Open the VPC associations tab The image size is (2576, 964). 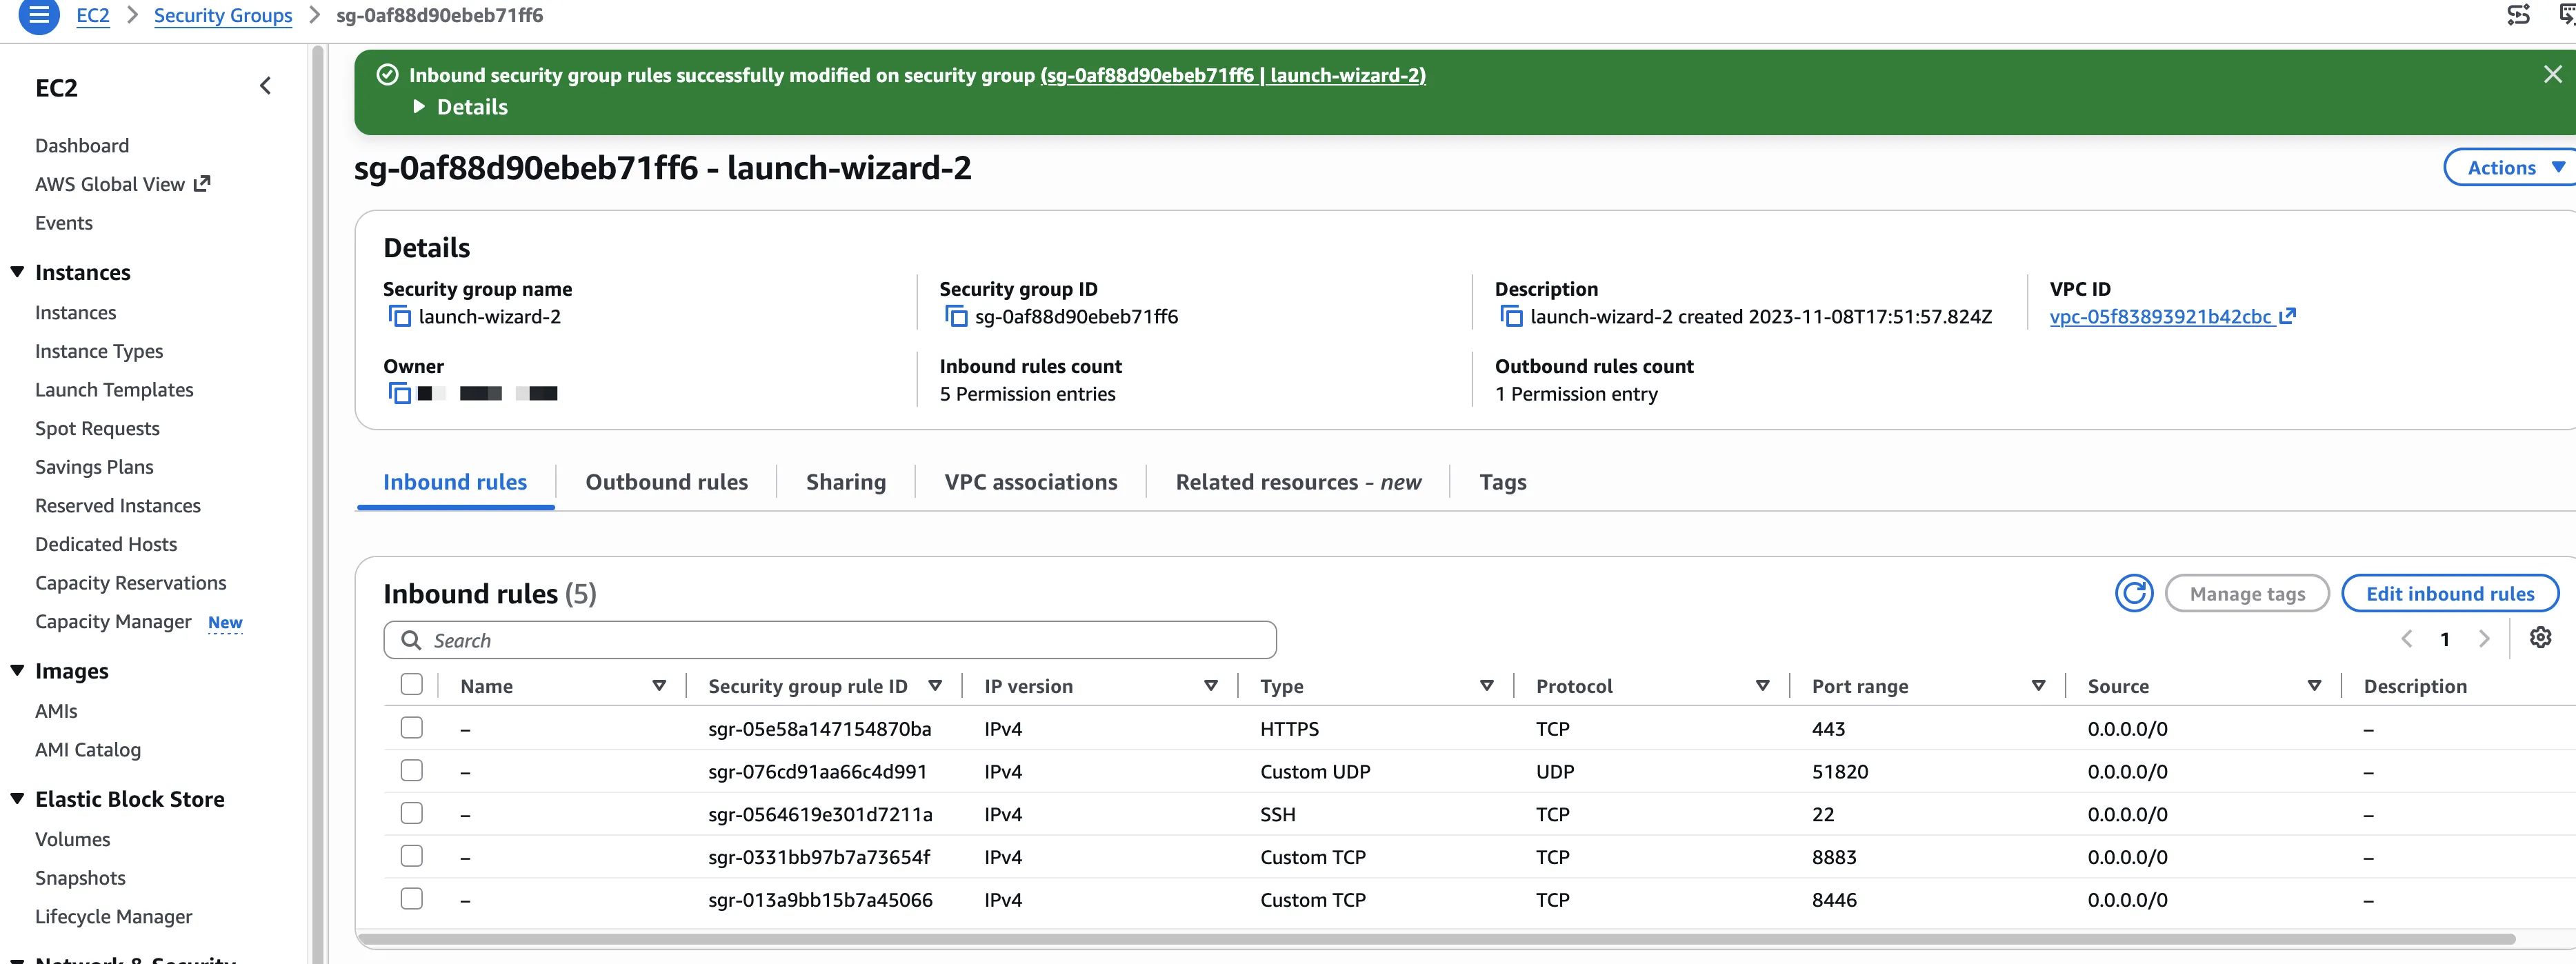tap(1031, 482)
